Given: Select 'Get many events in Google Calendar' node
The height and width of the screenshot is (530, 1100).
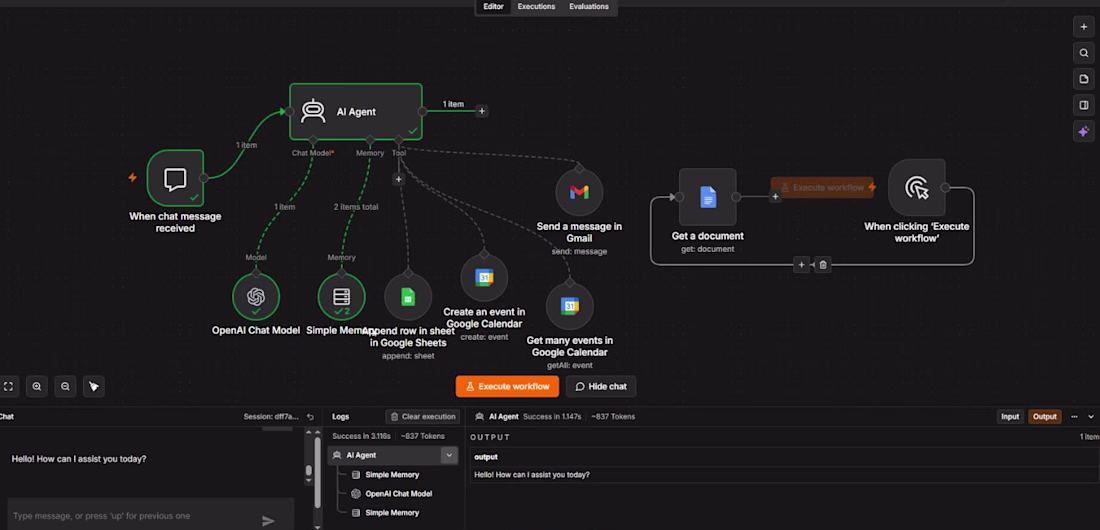Looking at the screenshot, I should [x=570, y=306].
